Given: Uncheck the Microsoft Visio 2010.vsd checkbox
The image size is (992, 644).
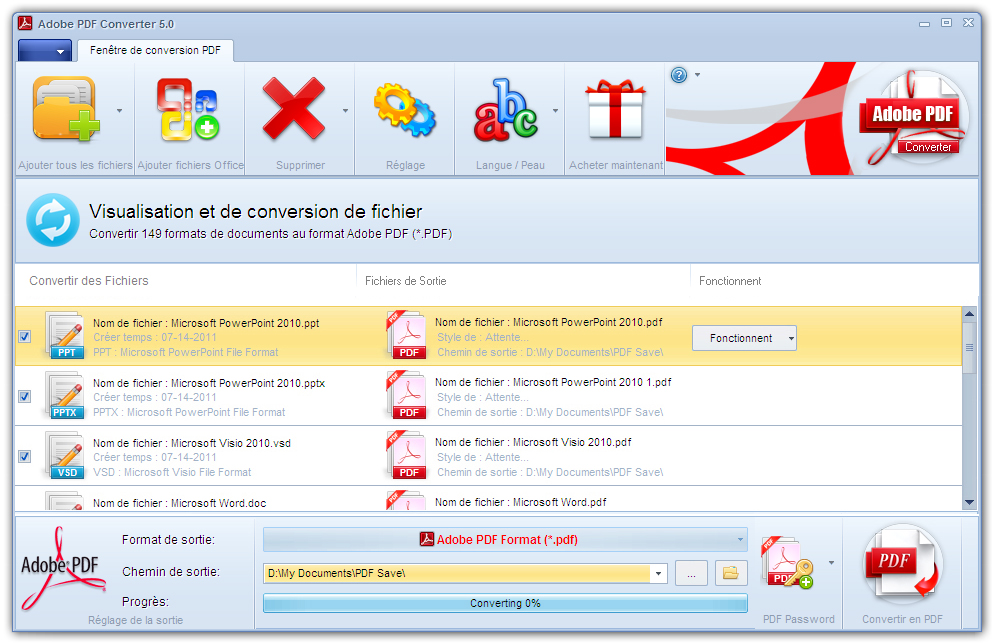Looking at the screenshot, I should click(x=25, y=456).
